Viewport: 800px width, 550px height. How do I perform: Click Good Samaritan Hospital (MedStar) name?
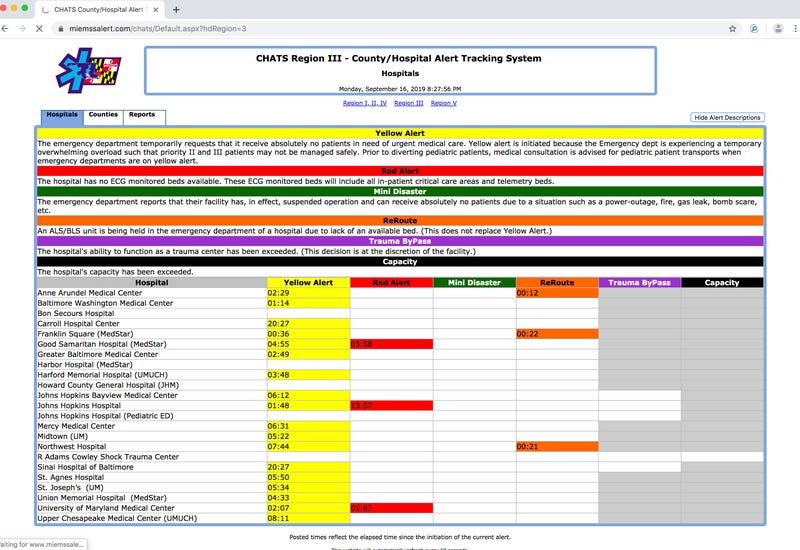tap(102, 344)
